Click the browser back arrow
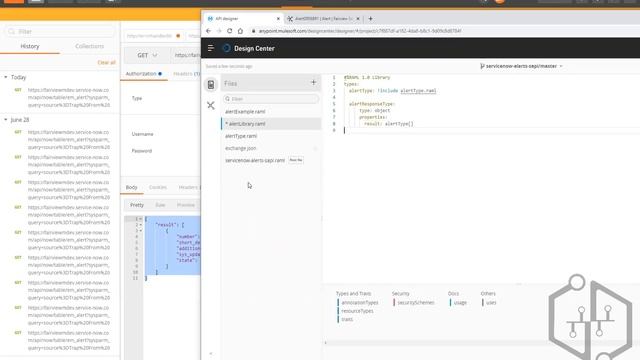Viewport: 640px width, 360px height. tap(209, 31)
